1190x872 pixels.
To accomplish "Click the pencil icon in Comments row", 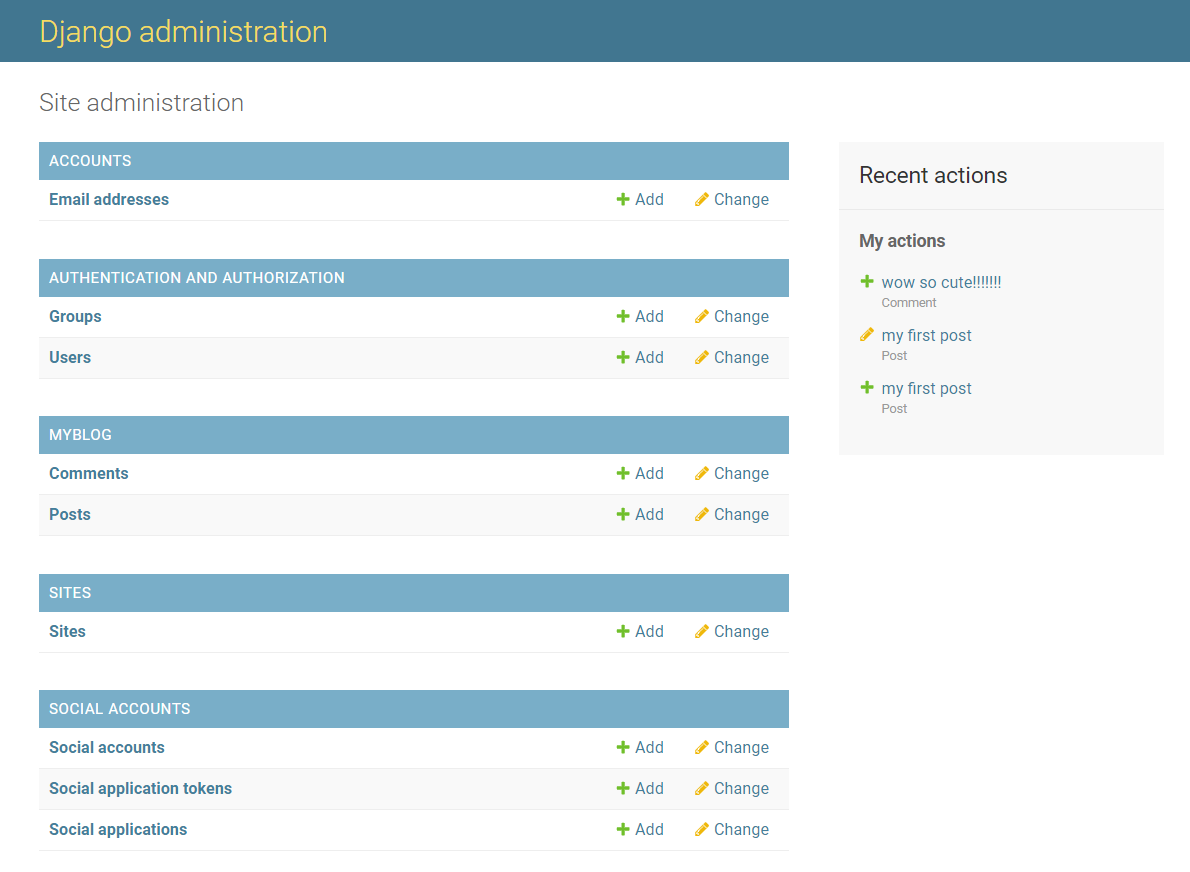I will click(x=702, y=474).
